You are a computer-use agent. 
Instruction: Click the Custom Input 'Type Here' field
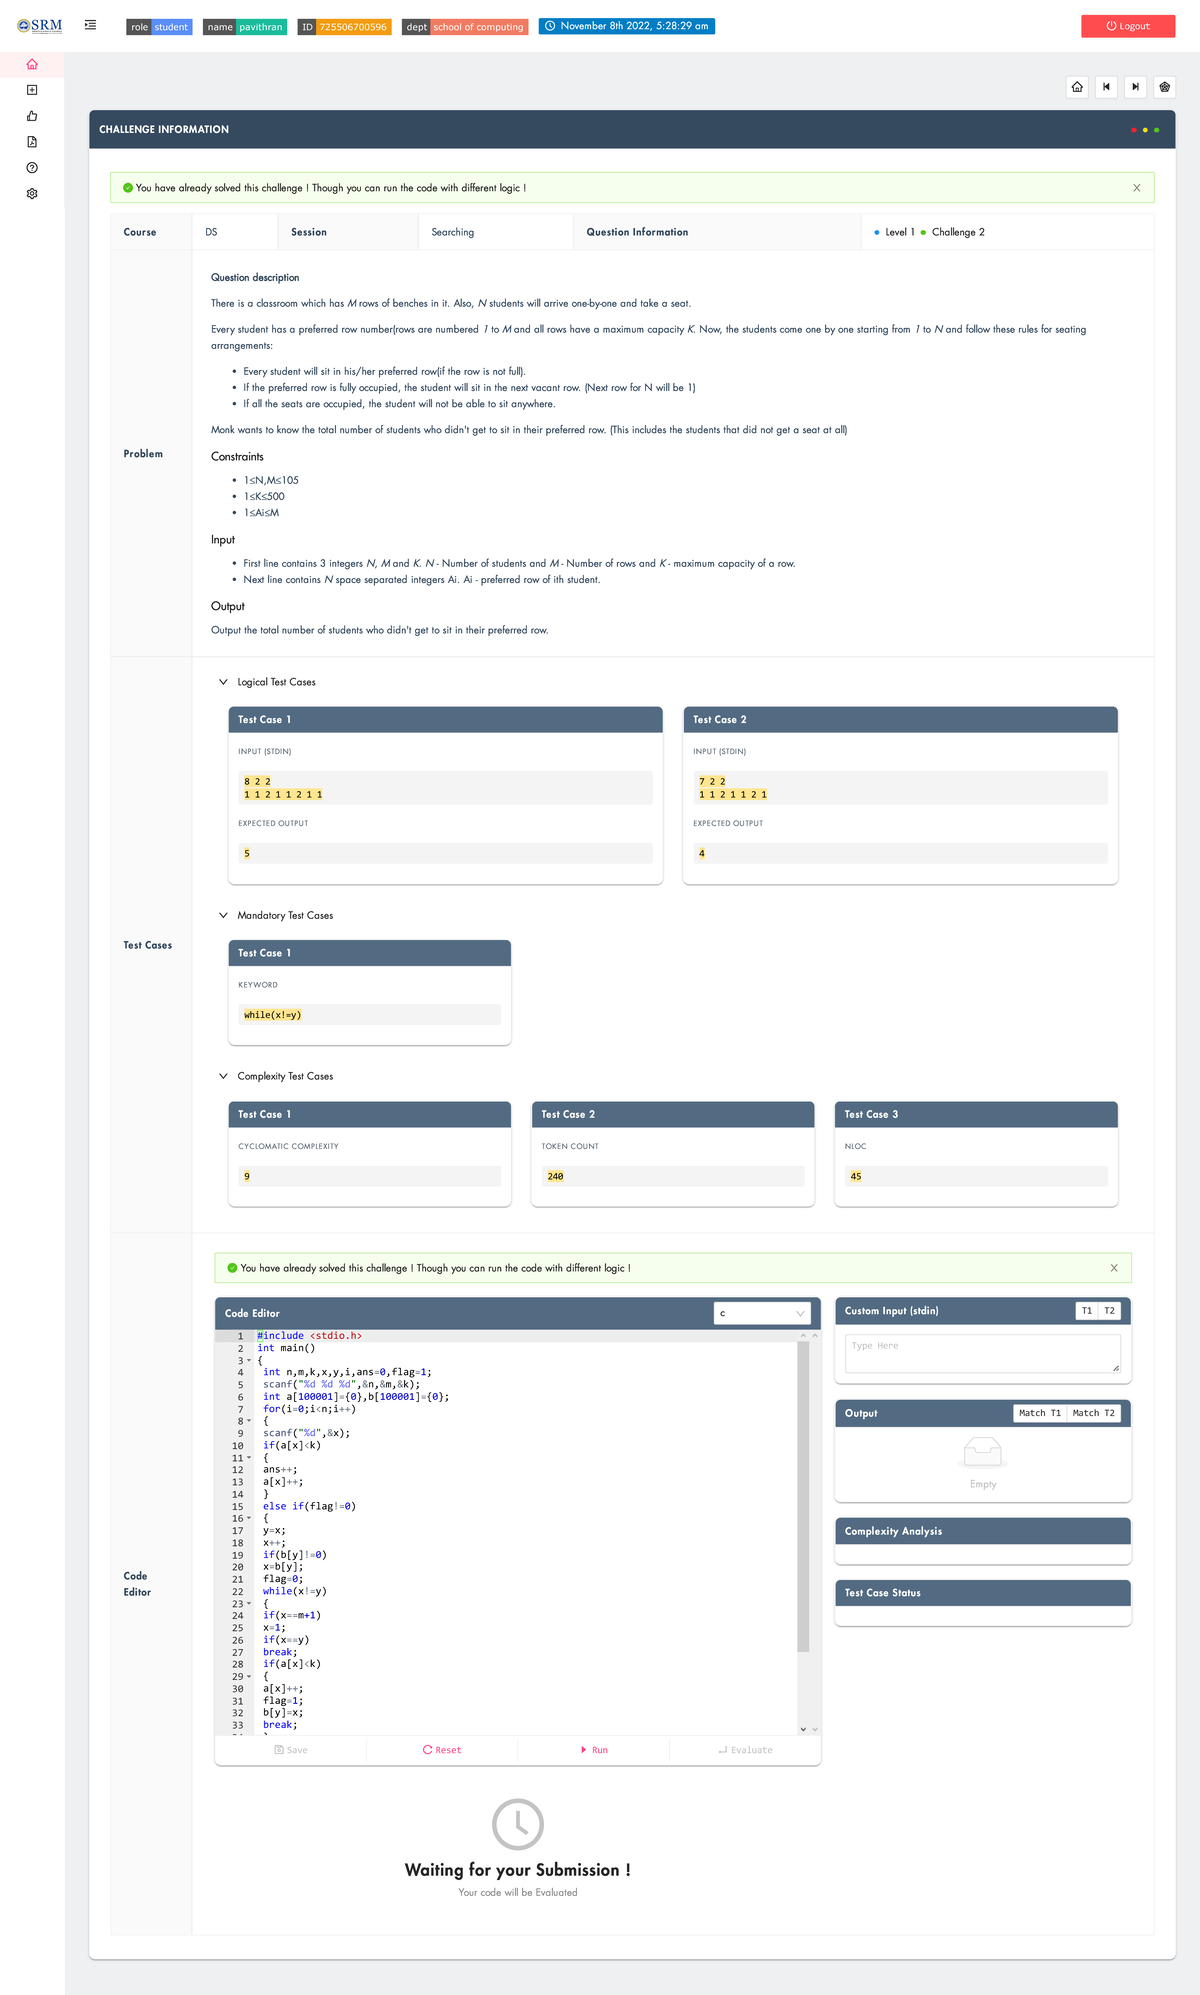(982, 1353)
